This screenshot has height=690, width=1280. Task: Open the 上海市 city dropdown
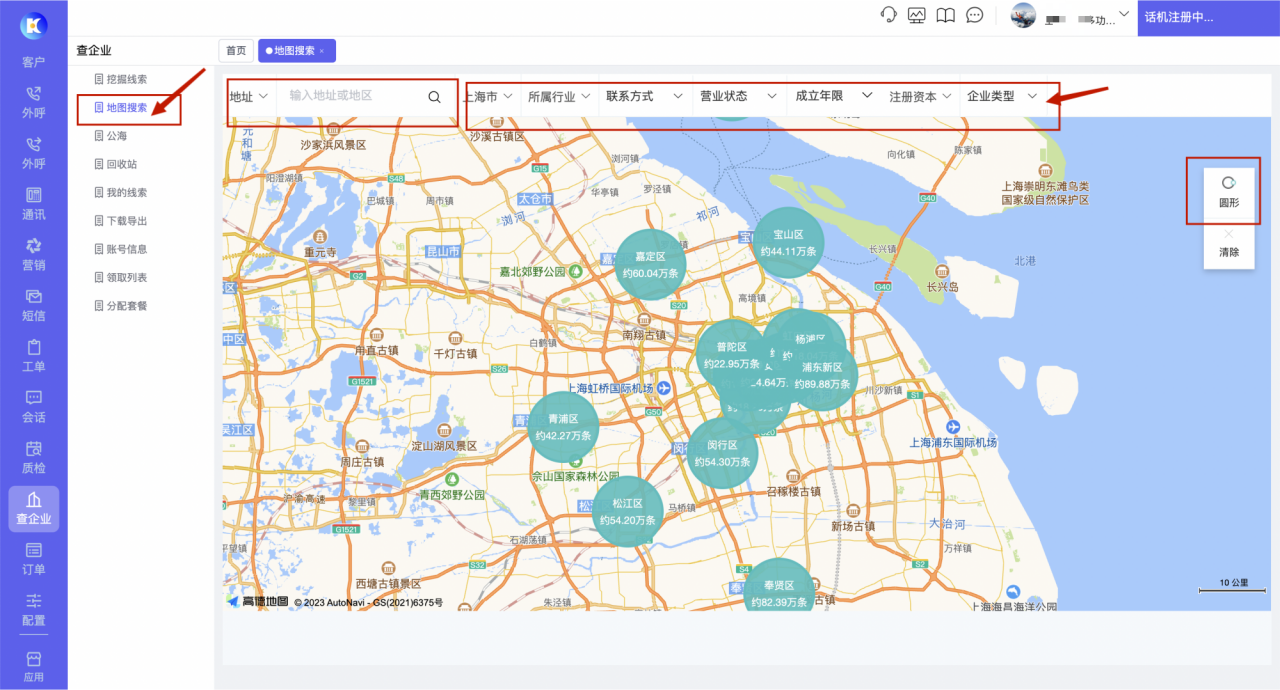coord(489,97)
